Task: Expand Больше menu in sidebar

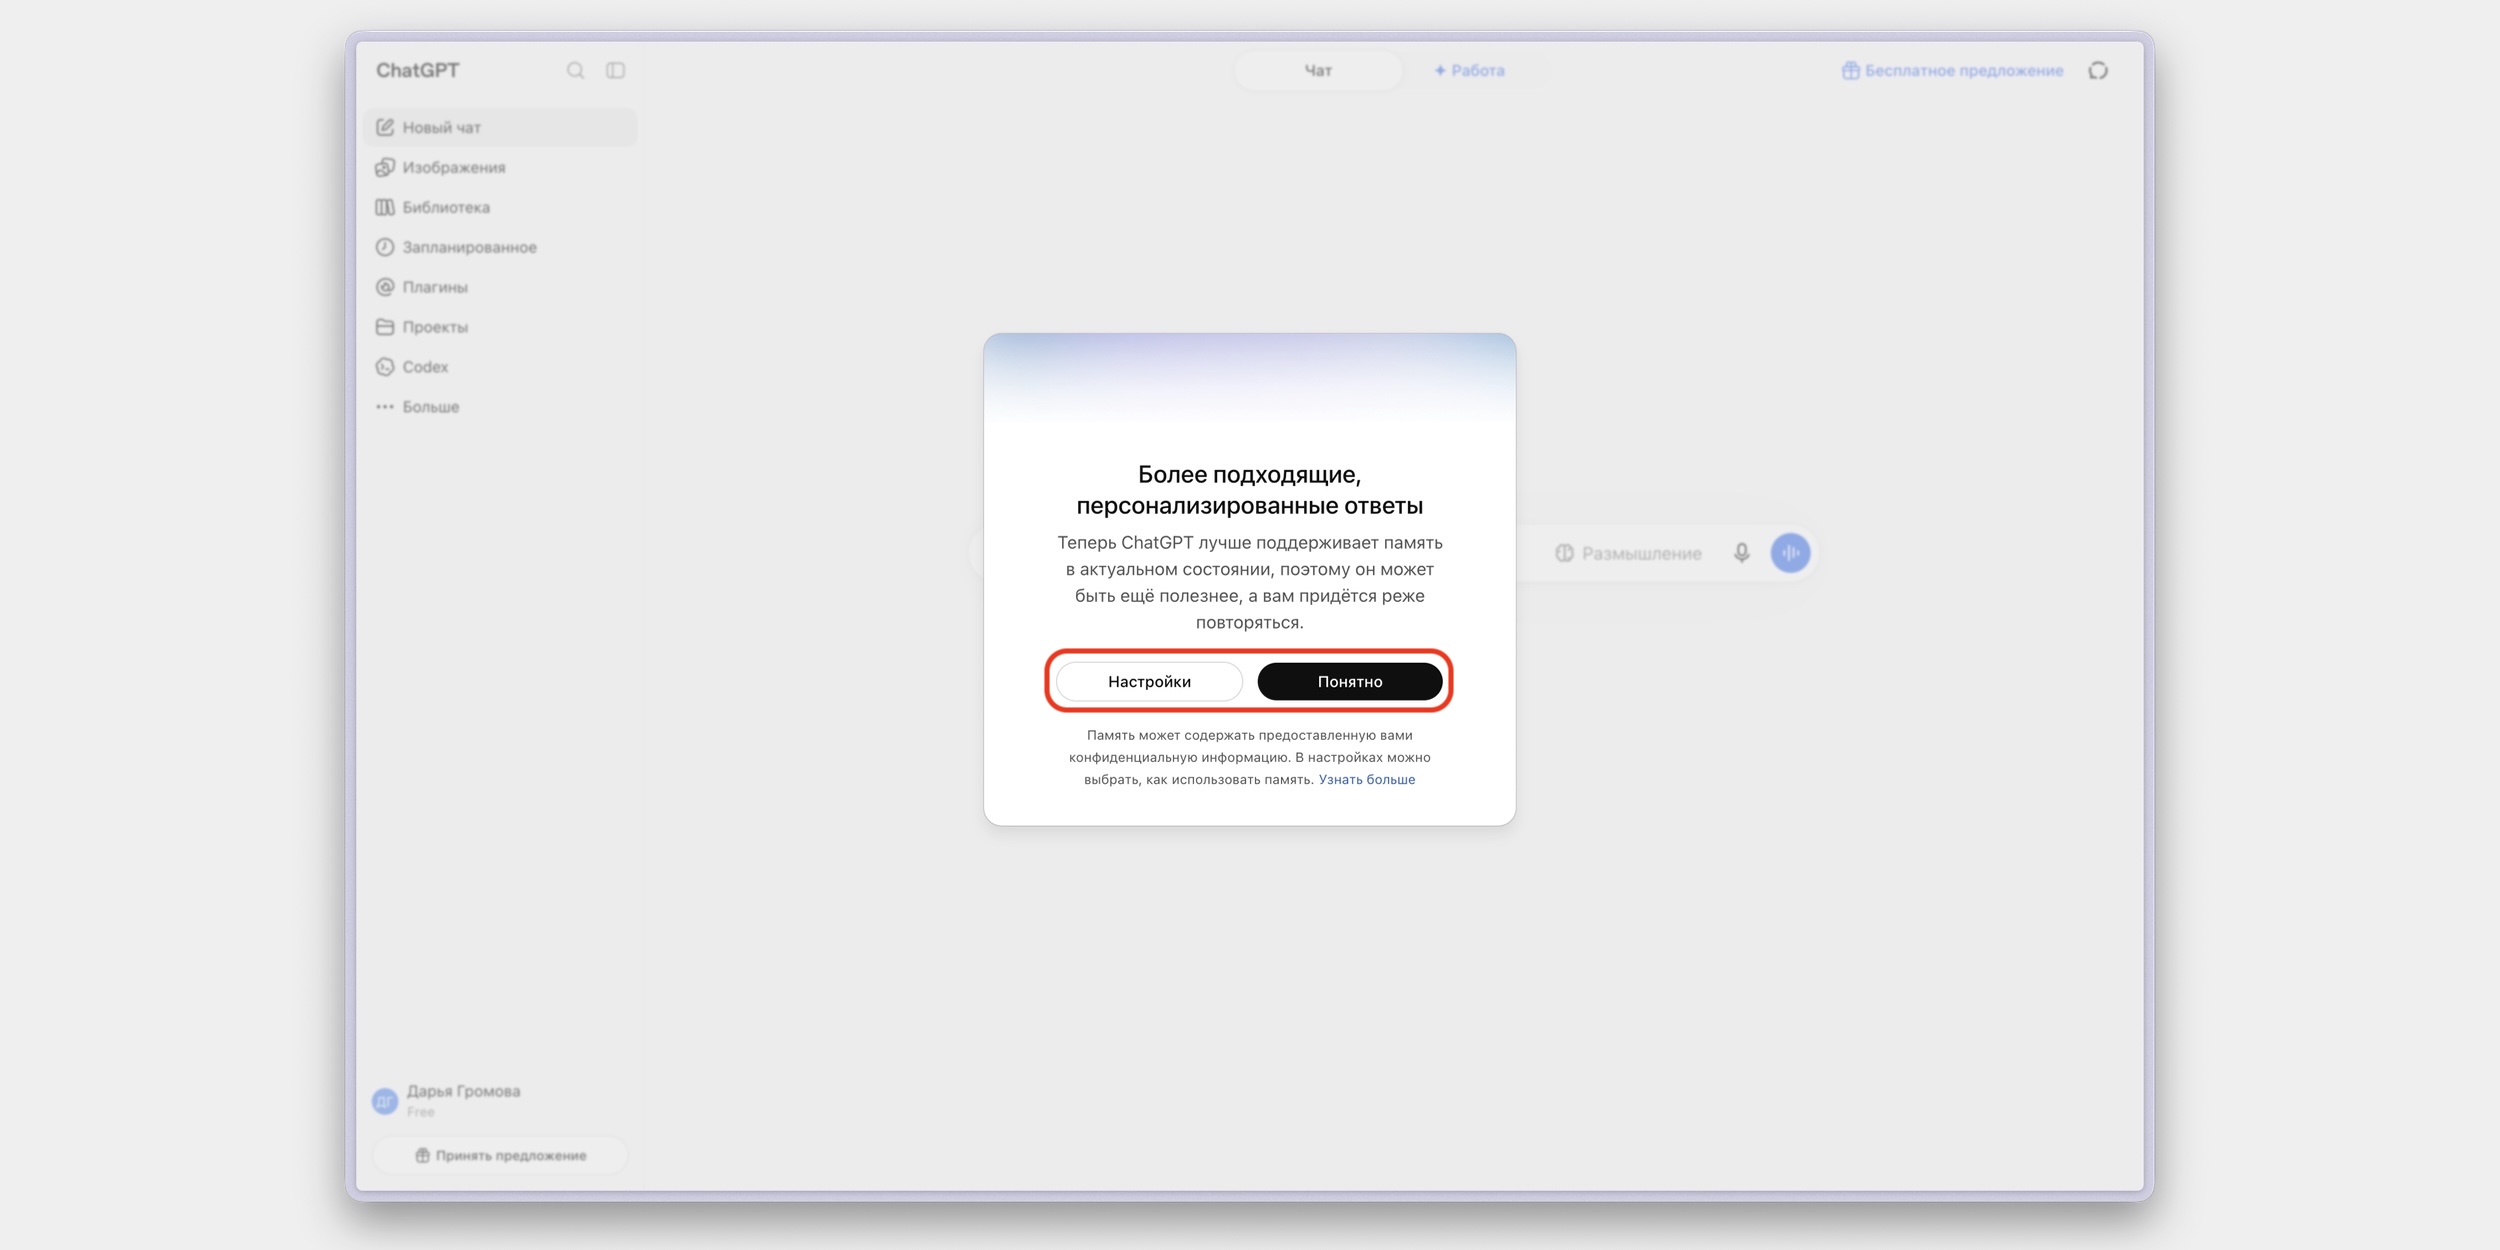Action: 500,407
